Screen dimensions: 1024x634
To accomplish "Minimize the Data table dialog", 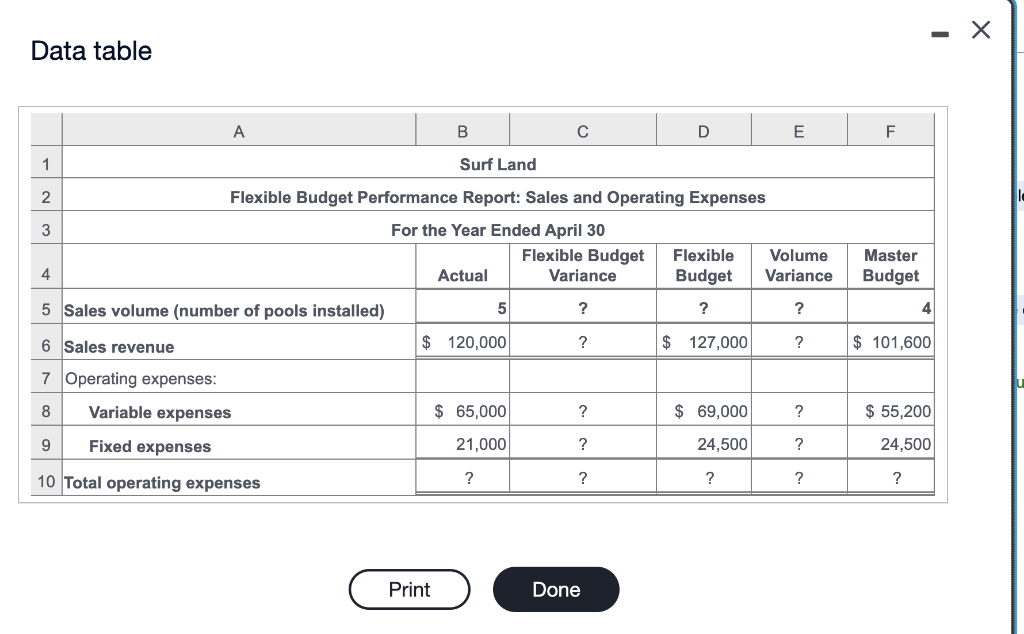I will 938,32.
